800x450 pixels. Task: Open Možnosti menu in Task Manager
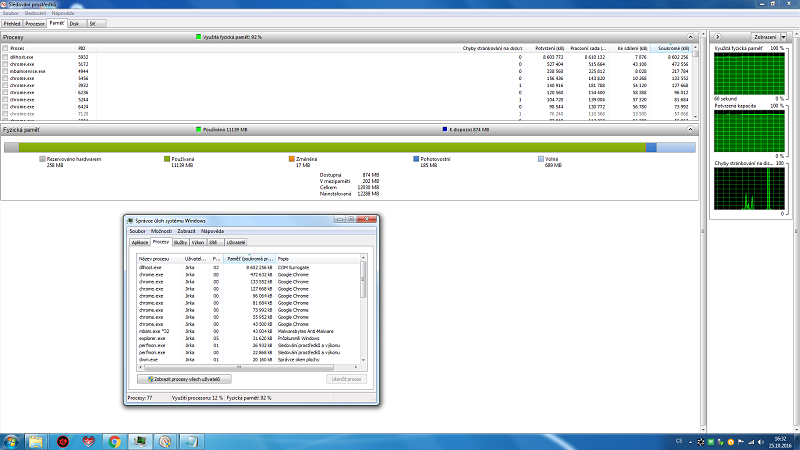pyautogui.click(x=161, y=231)
